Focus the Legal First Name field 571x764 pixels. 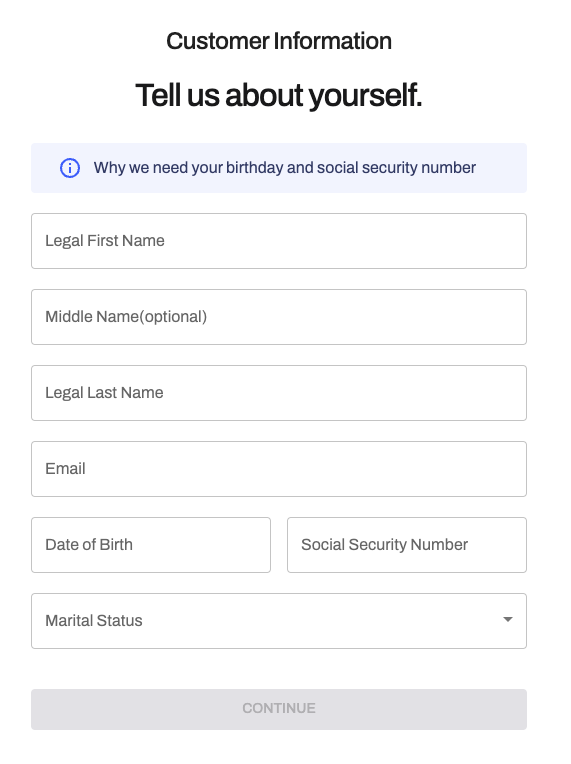pyautogui.click(x=279, y=241)
